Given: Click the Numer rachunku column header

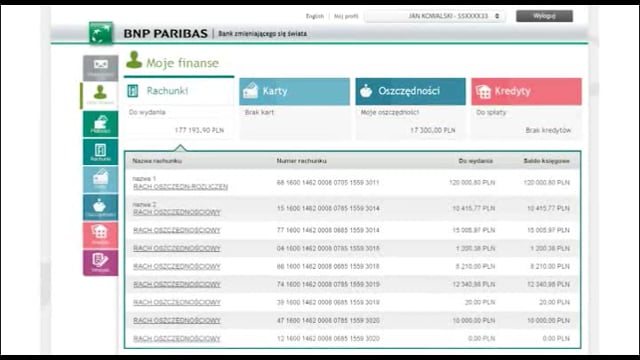Looking at the screenshot, I should click(302, 161).
